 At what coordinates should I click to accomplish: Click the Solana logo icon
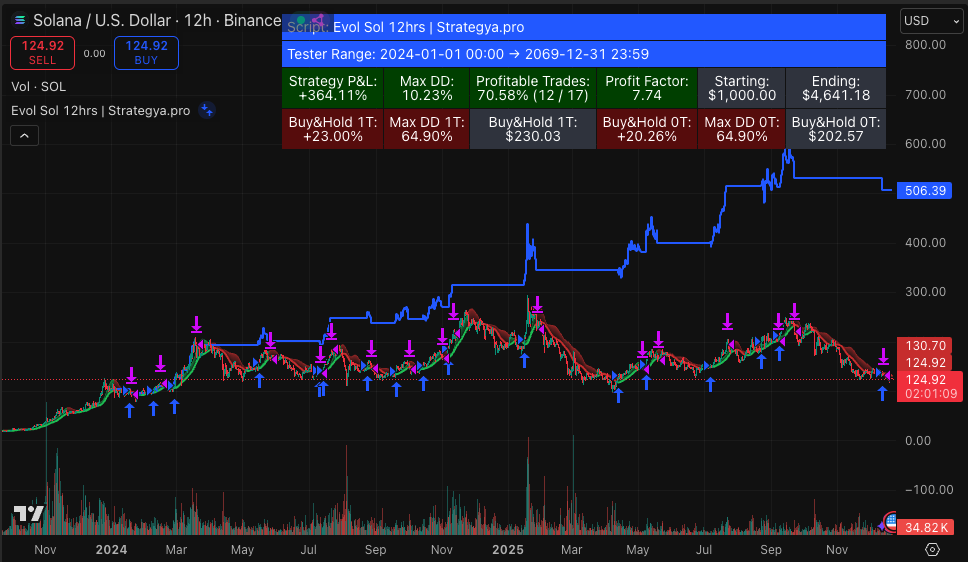(x=19, y=20)
